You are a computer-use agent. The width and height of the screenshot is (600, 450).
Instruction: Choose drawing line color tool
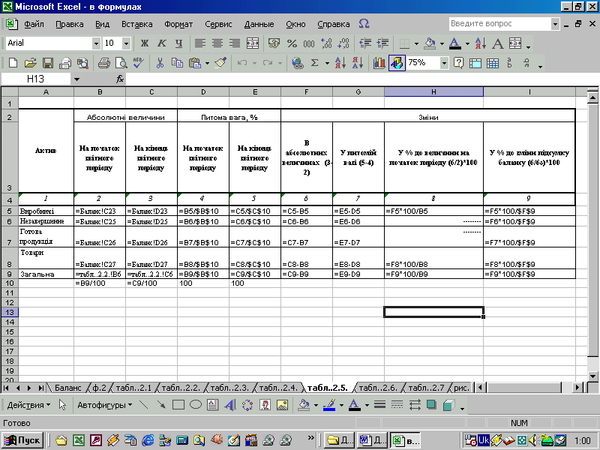point(329,405)
